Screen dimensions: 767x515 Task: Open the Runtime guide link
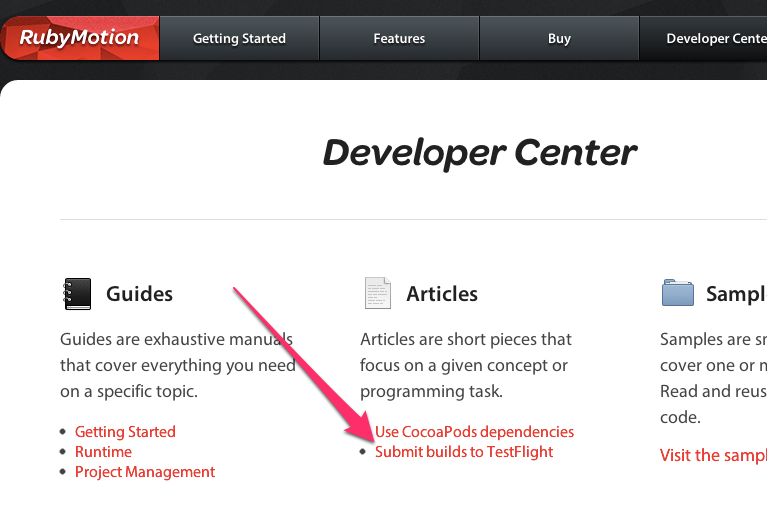click(x=103, y=451)
